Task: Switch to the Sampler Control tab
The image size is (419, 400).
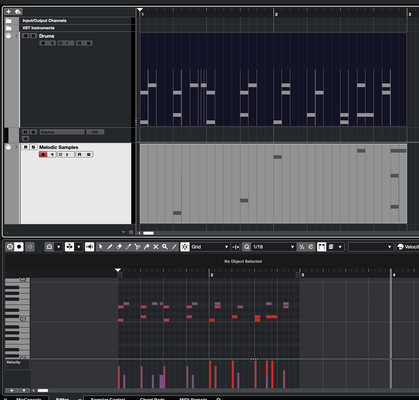Action: click(108, 399)
